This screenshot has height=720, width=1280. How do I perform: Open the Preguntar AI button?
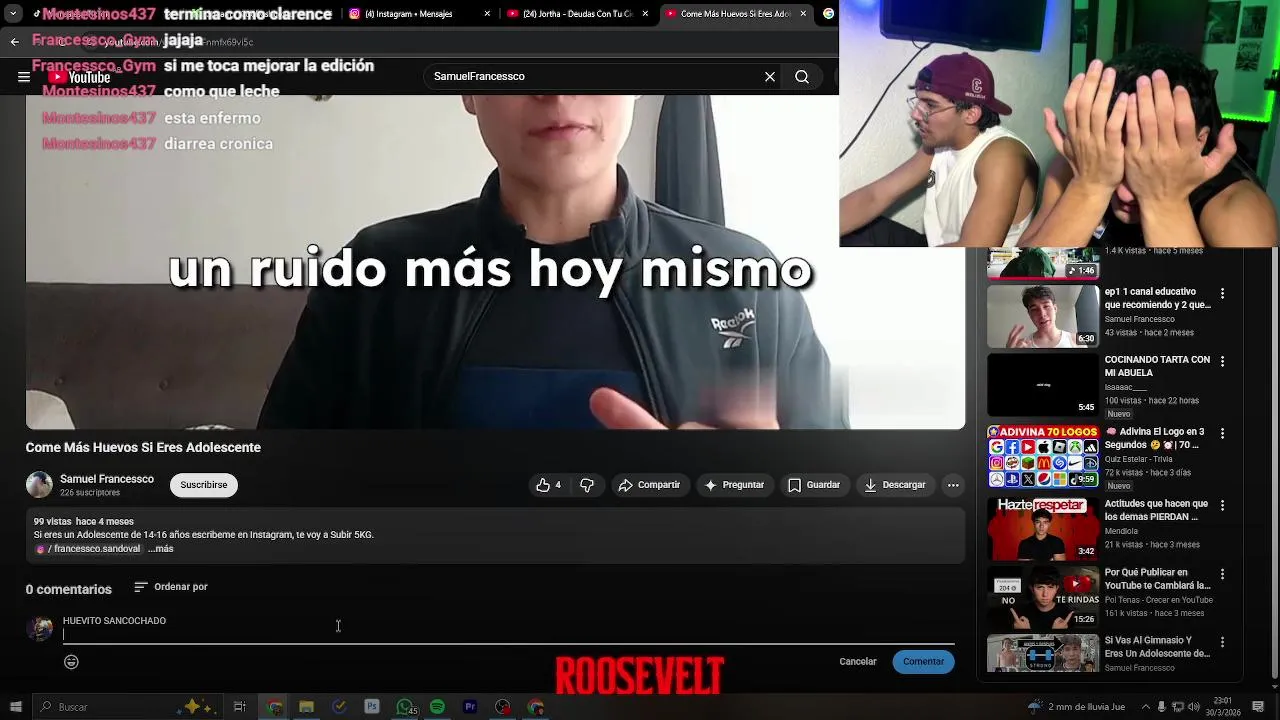(734, 485)
